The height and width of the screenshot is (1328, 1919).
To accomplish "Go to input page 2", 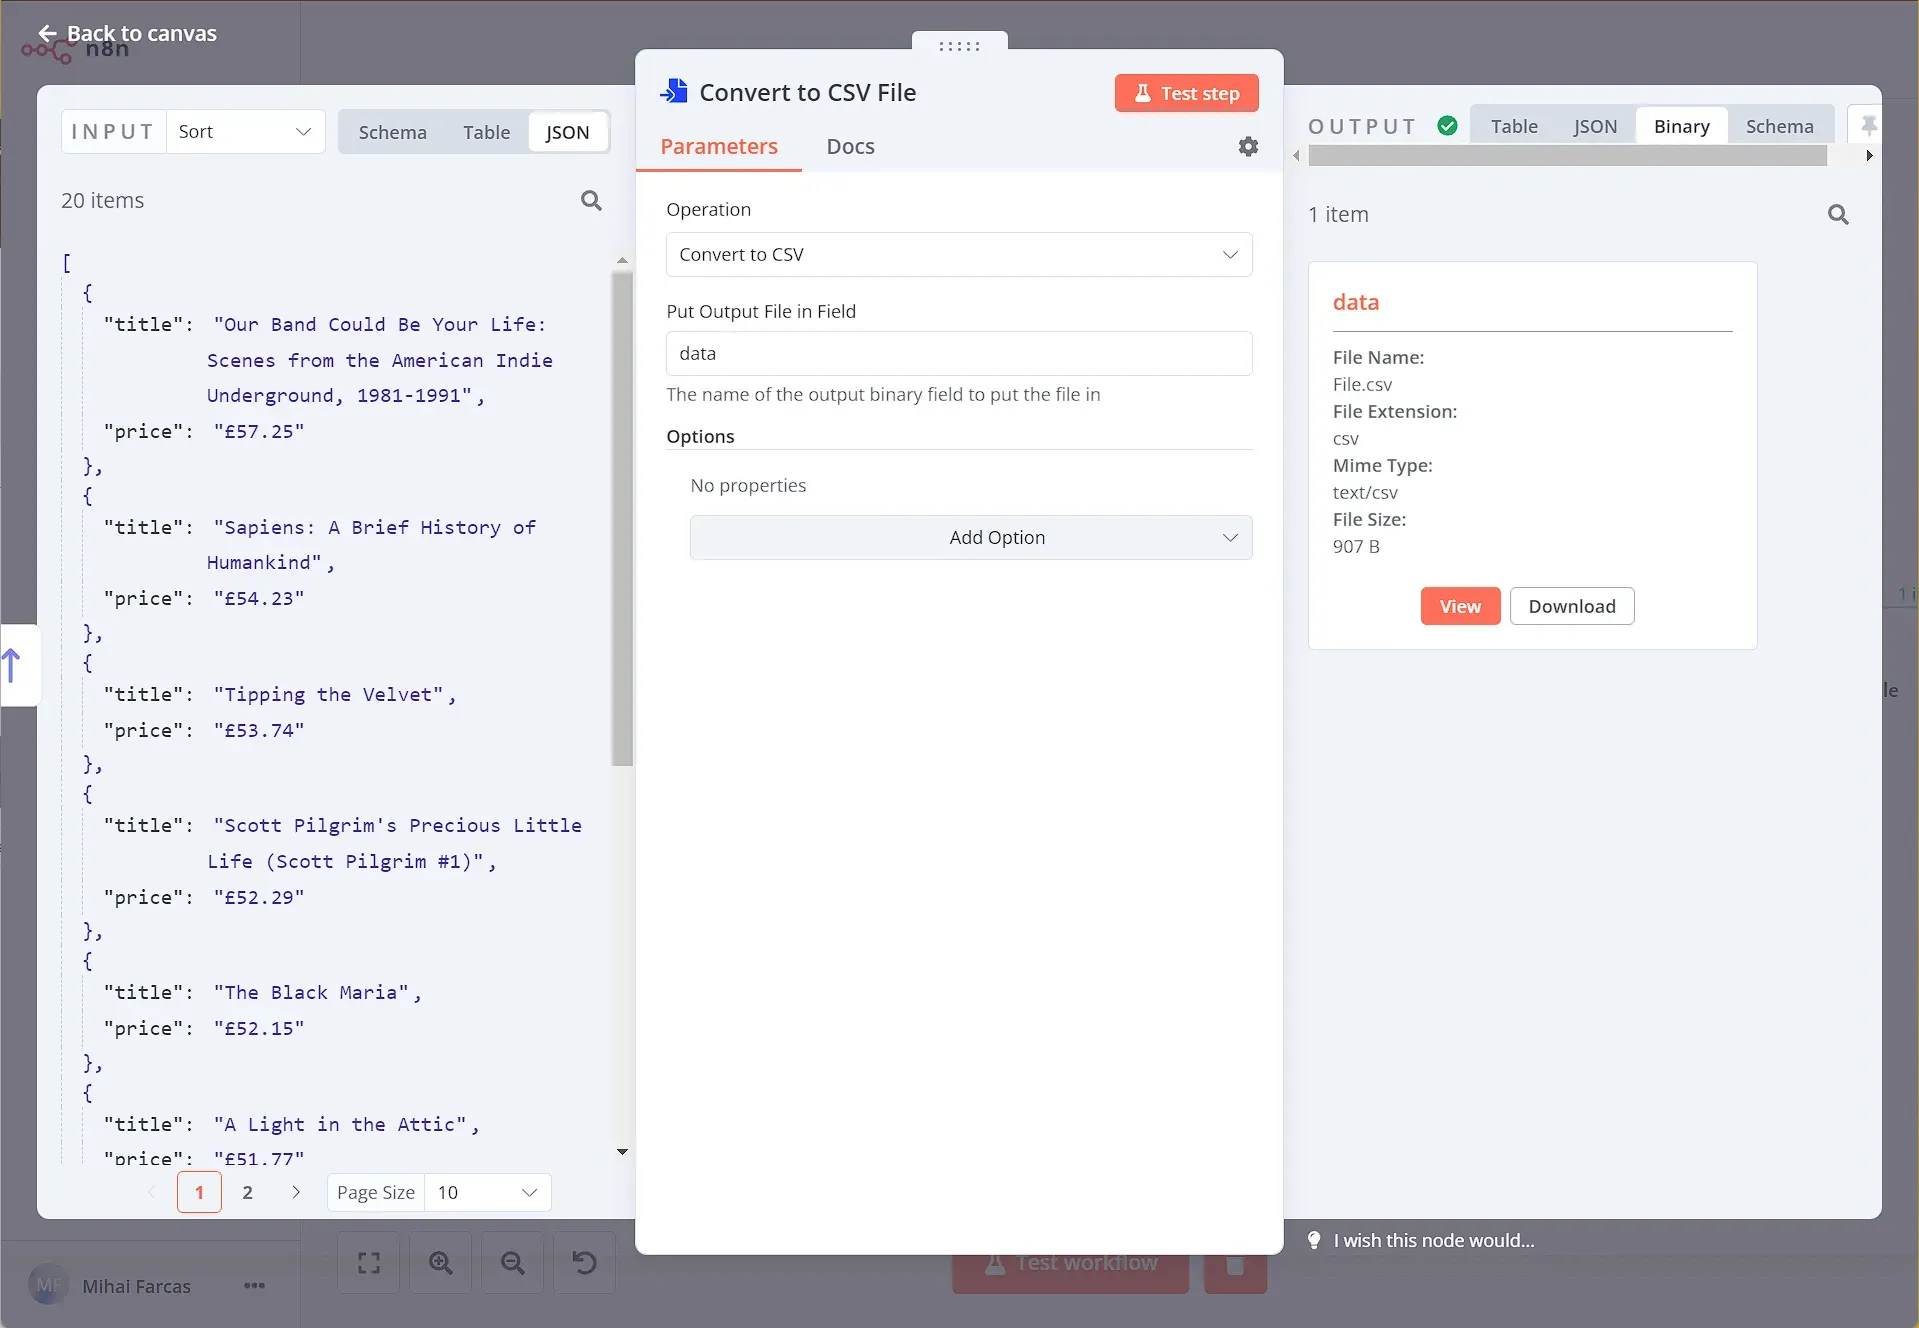I will [x=248, y=1192].
